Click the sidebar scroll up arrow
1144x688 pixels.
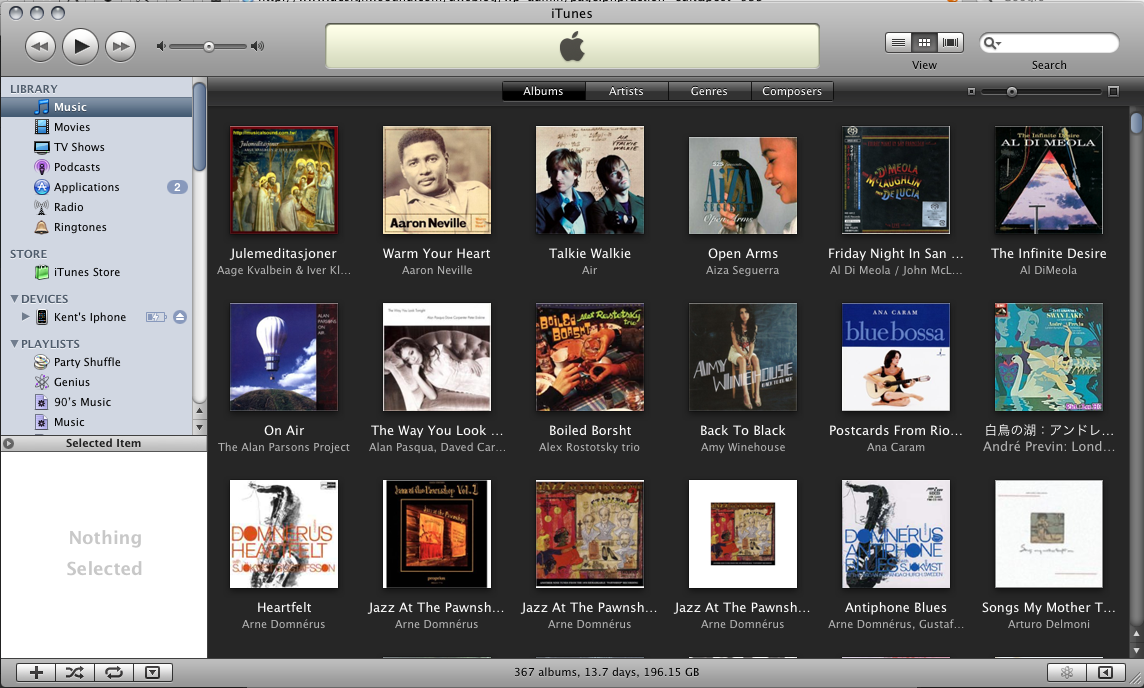pos(199,411)
